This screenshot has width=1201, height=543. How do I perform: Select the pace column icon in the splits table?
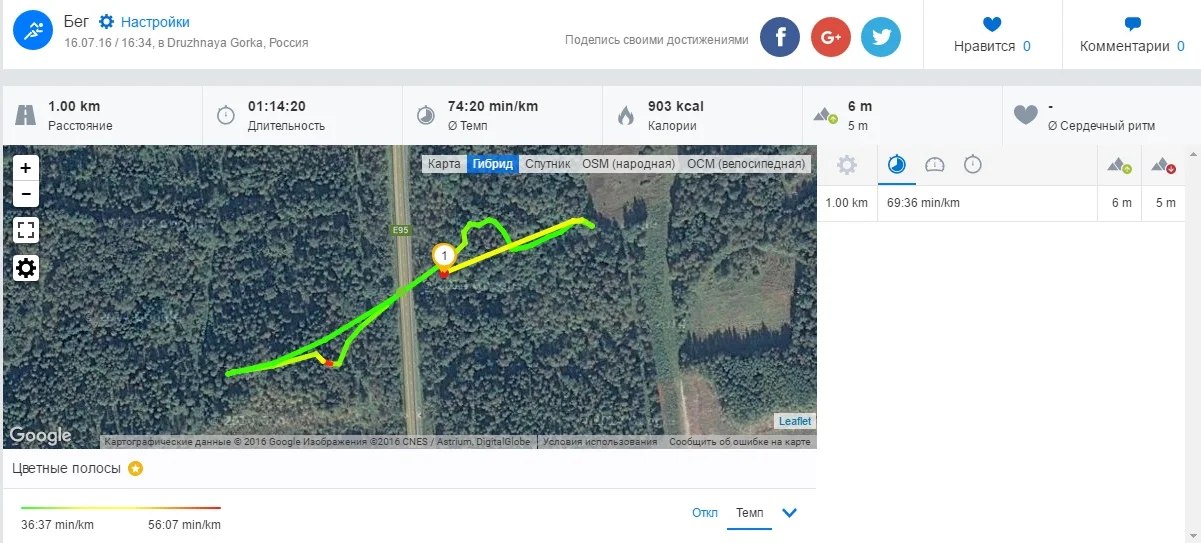tap(897, 165)
